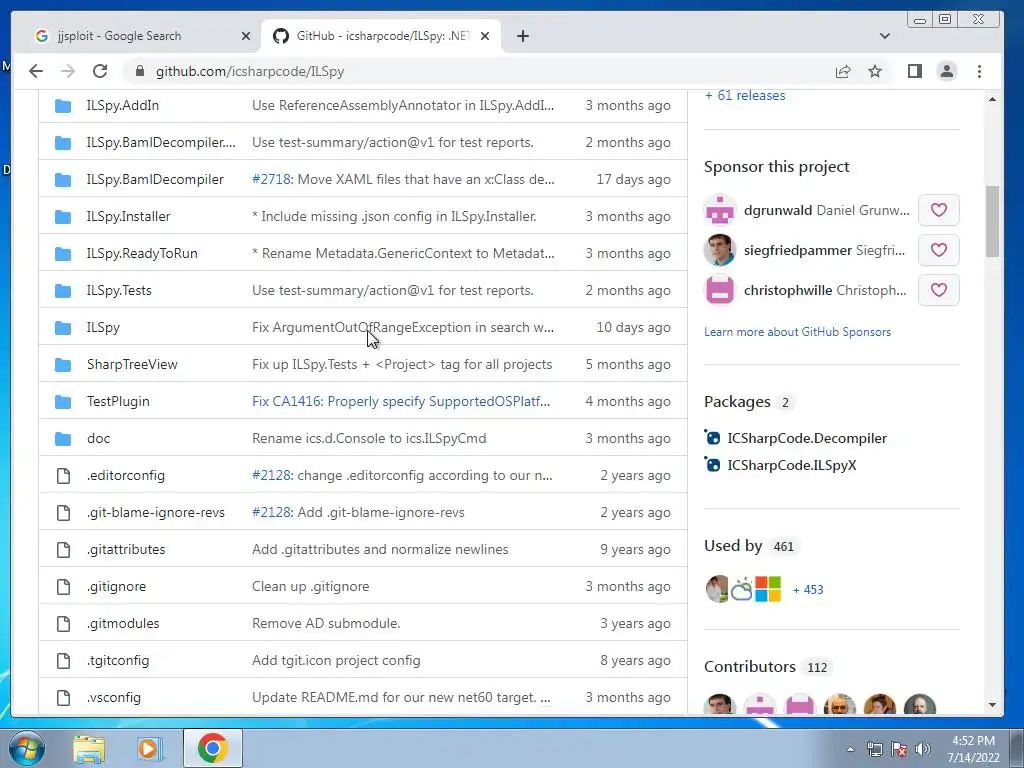Open the Contributors 112 heading
The image size is (1024, 768).
pyautogui.click(x=765, y=667)
